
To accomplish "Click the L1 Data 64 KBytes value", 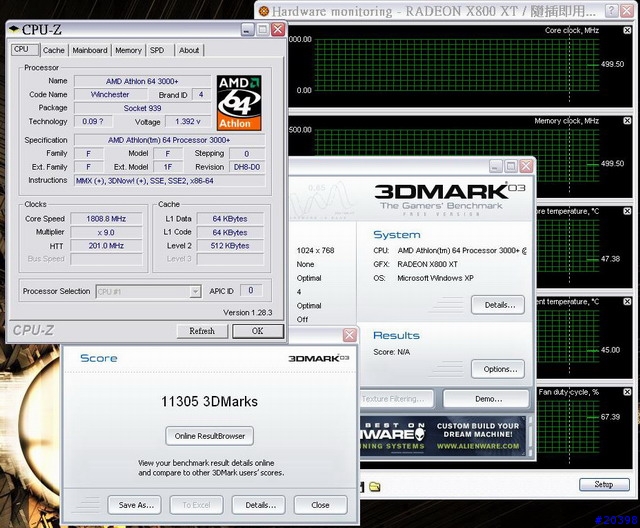I will [230, 219].
